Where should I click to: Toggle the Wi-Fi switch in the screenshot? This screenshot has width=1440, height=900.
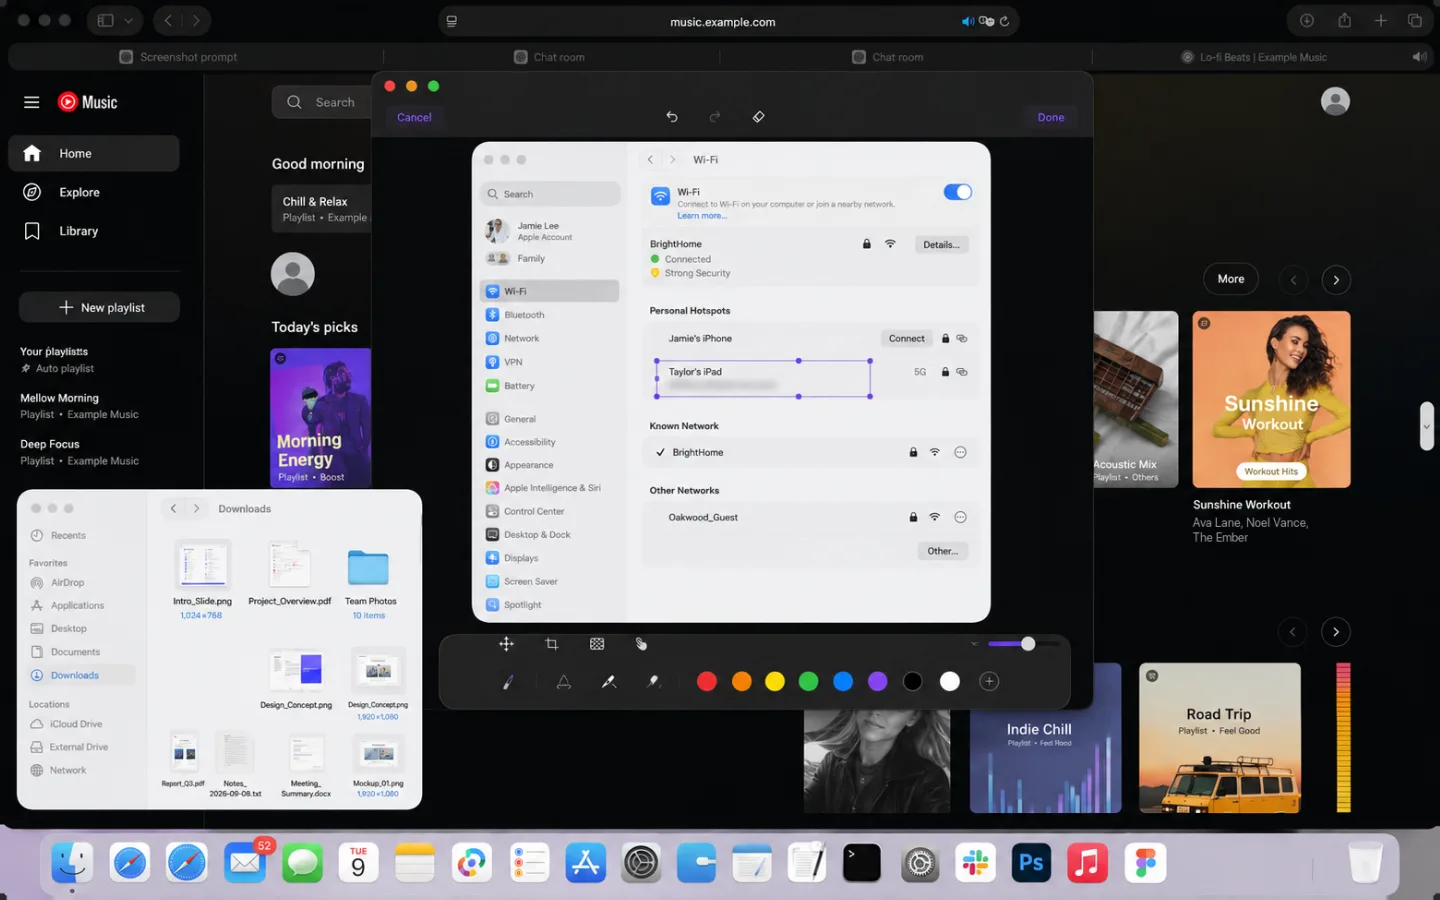(957, 192)
